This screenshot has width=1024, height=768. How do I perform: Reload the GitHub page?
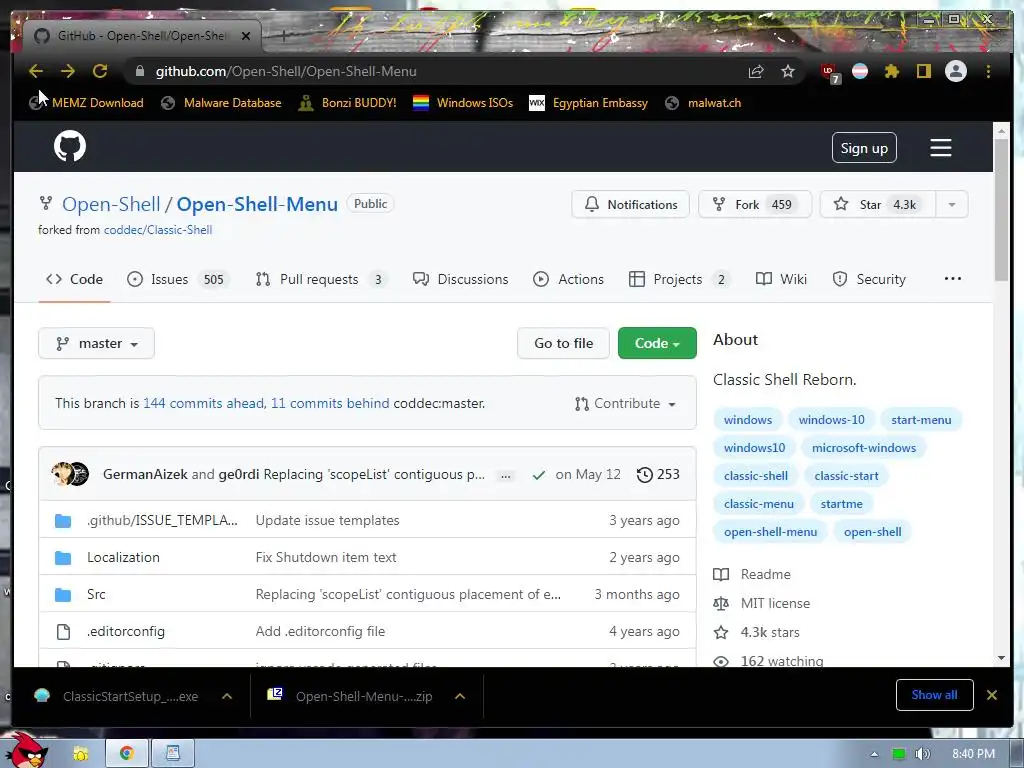[x=100, y=71]
